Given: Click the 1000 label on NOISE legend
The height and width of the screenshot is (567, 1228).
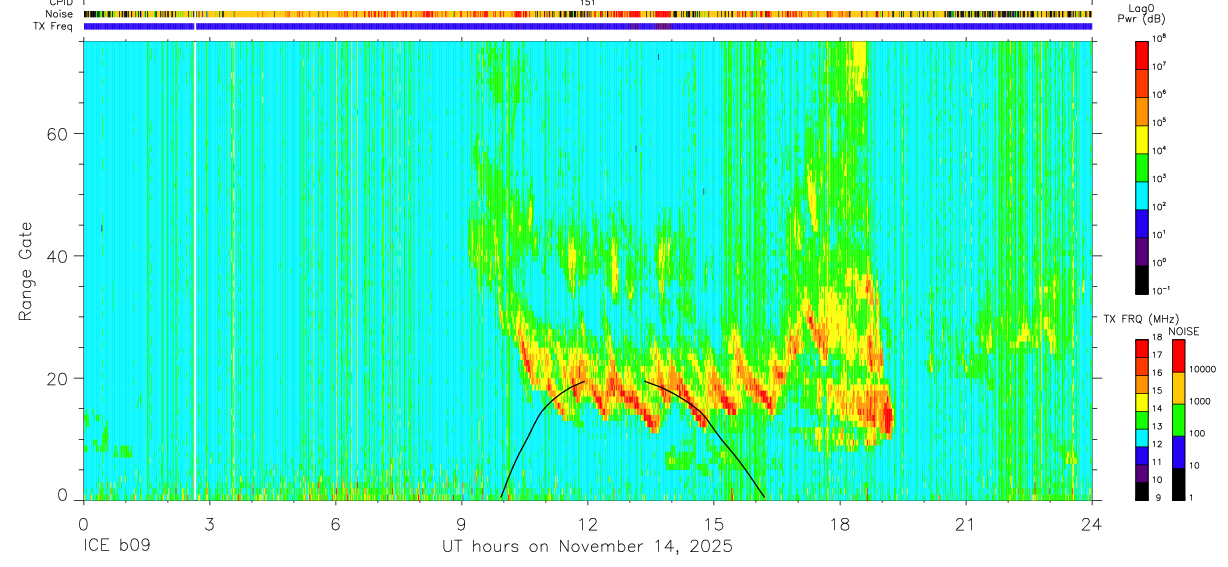Looking at the screenshot, I should click(x=1201, y=401).
